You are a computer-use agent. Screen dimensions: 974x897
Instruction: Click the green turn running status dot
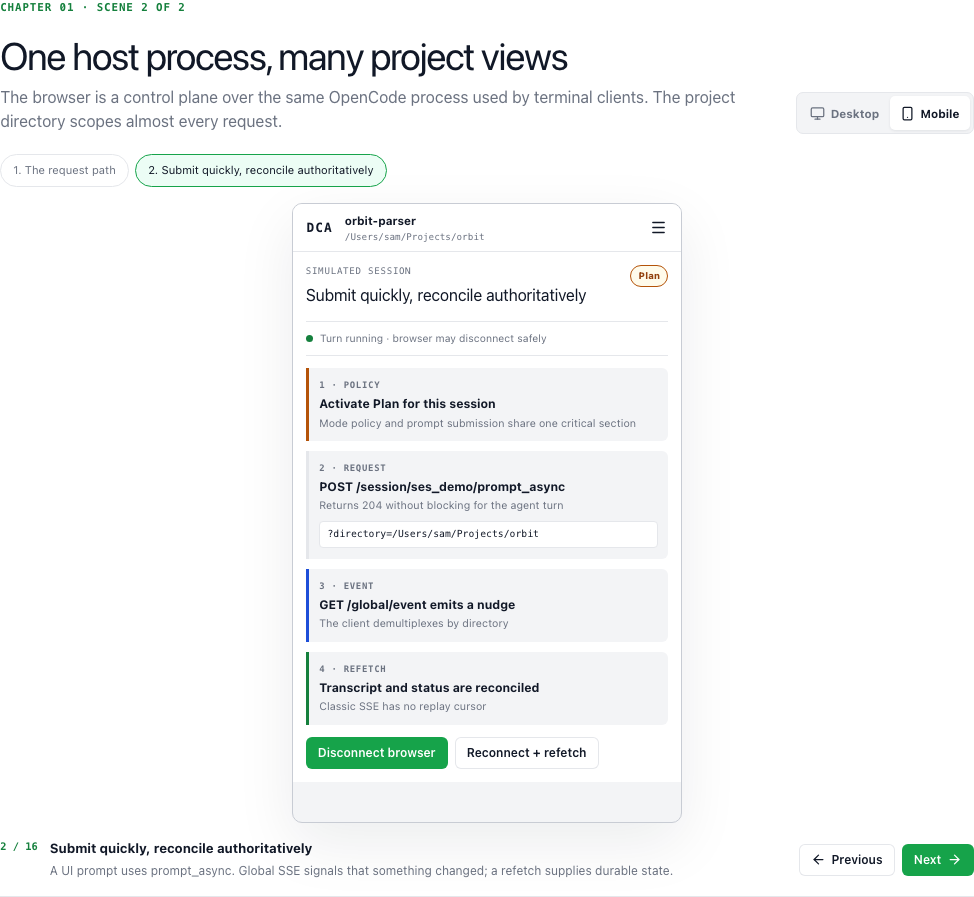click(309, 339)
